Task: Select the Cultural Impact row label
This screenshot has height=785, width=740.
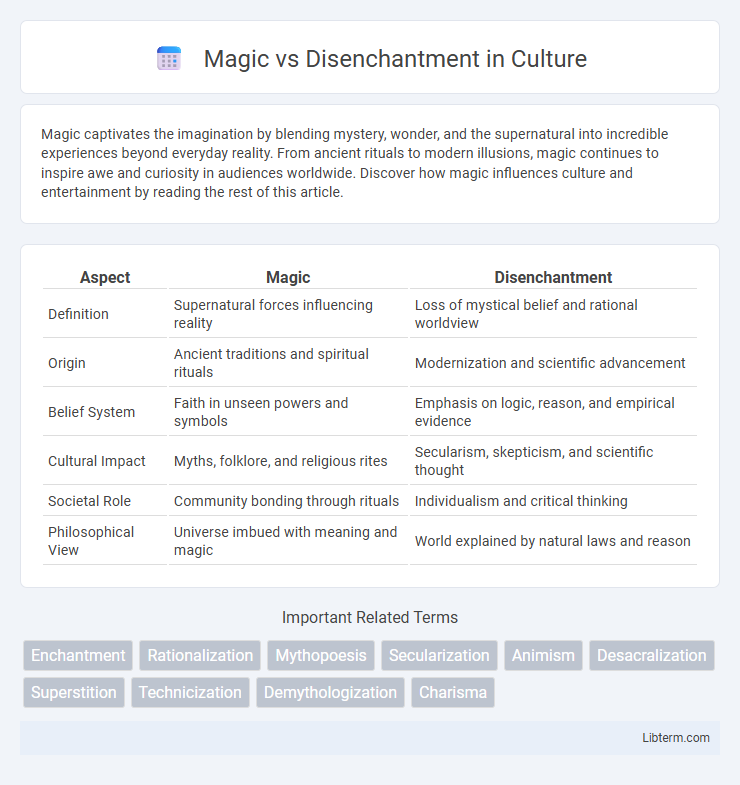Action: [x=97, y=461]
